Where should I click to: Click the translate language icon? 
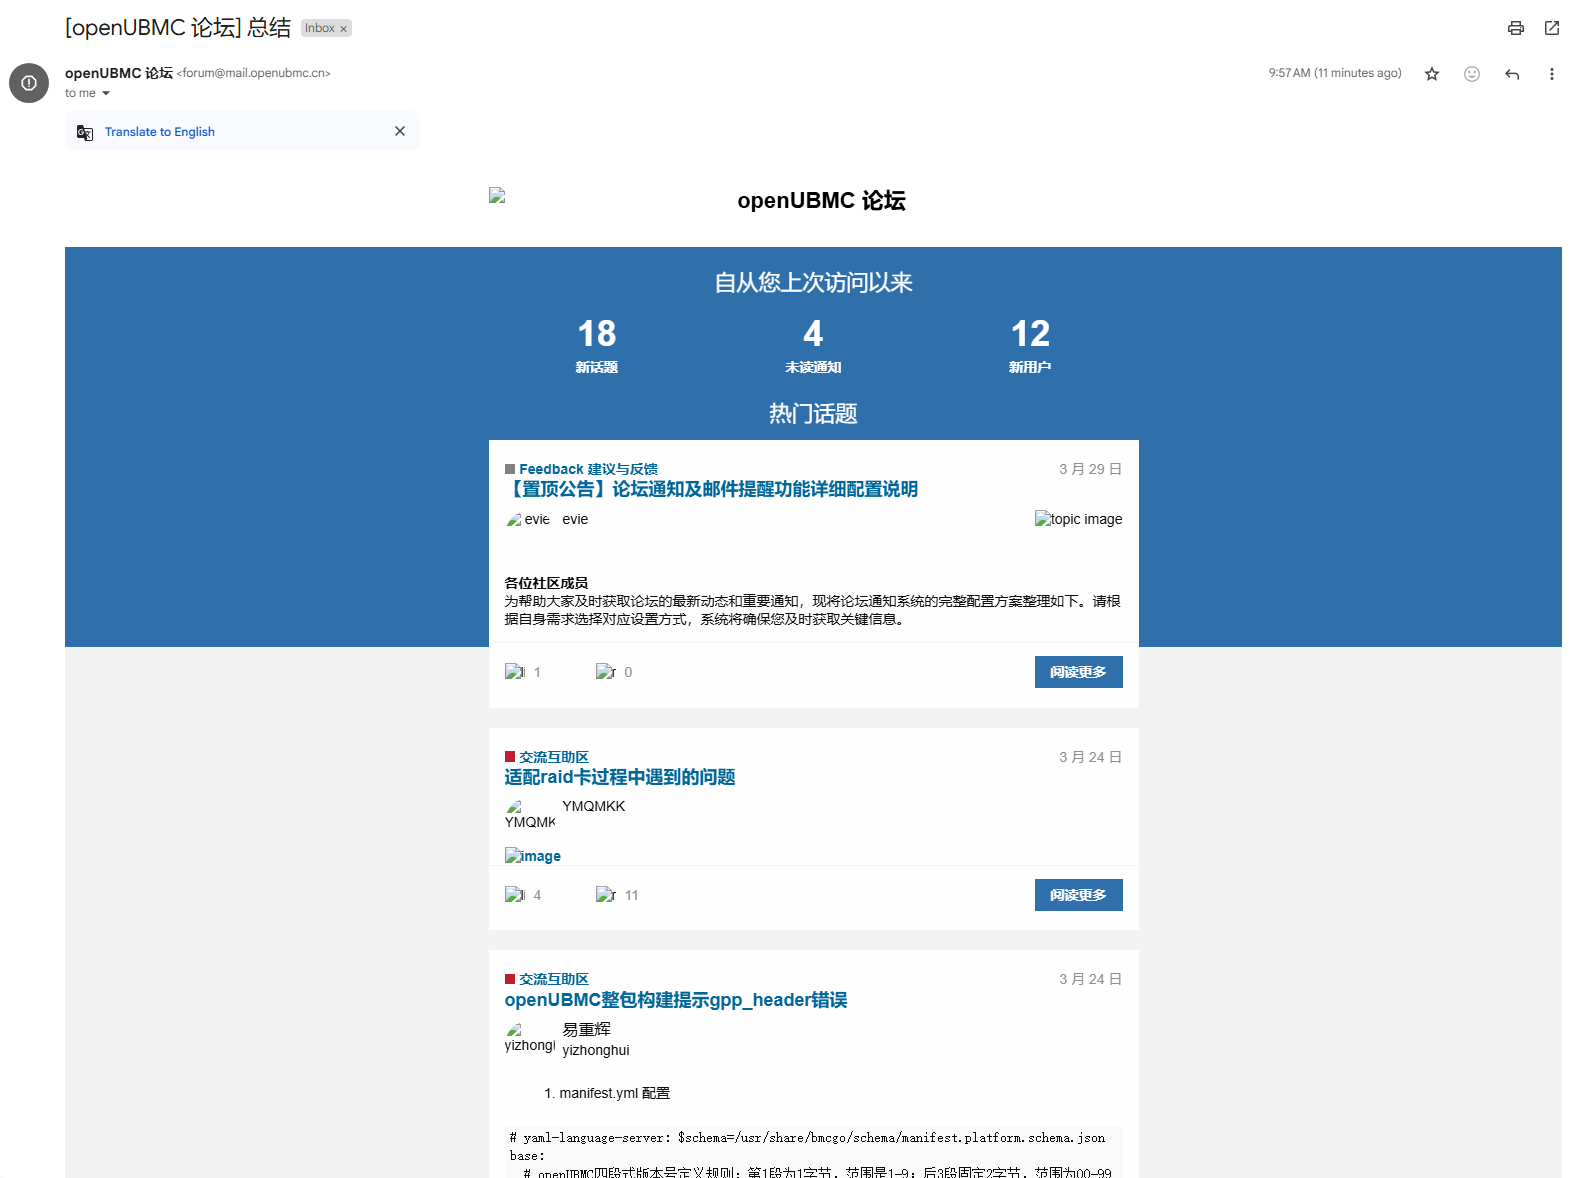coord(85,132)
